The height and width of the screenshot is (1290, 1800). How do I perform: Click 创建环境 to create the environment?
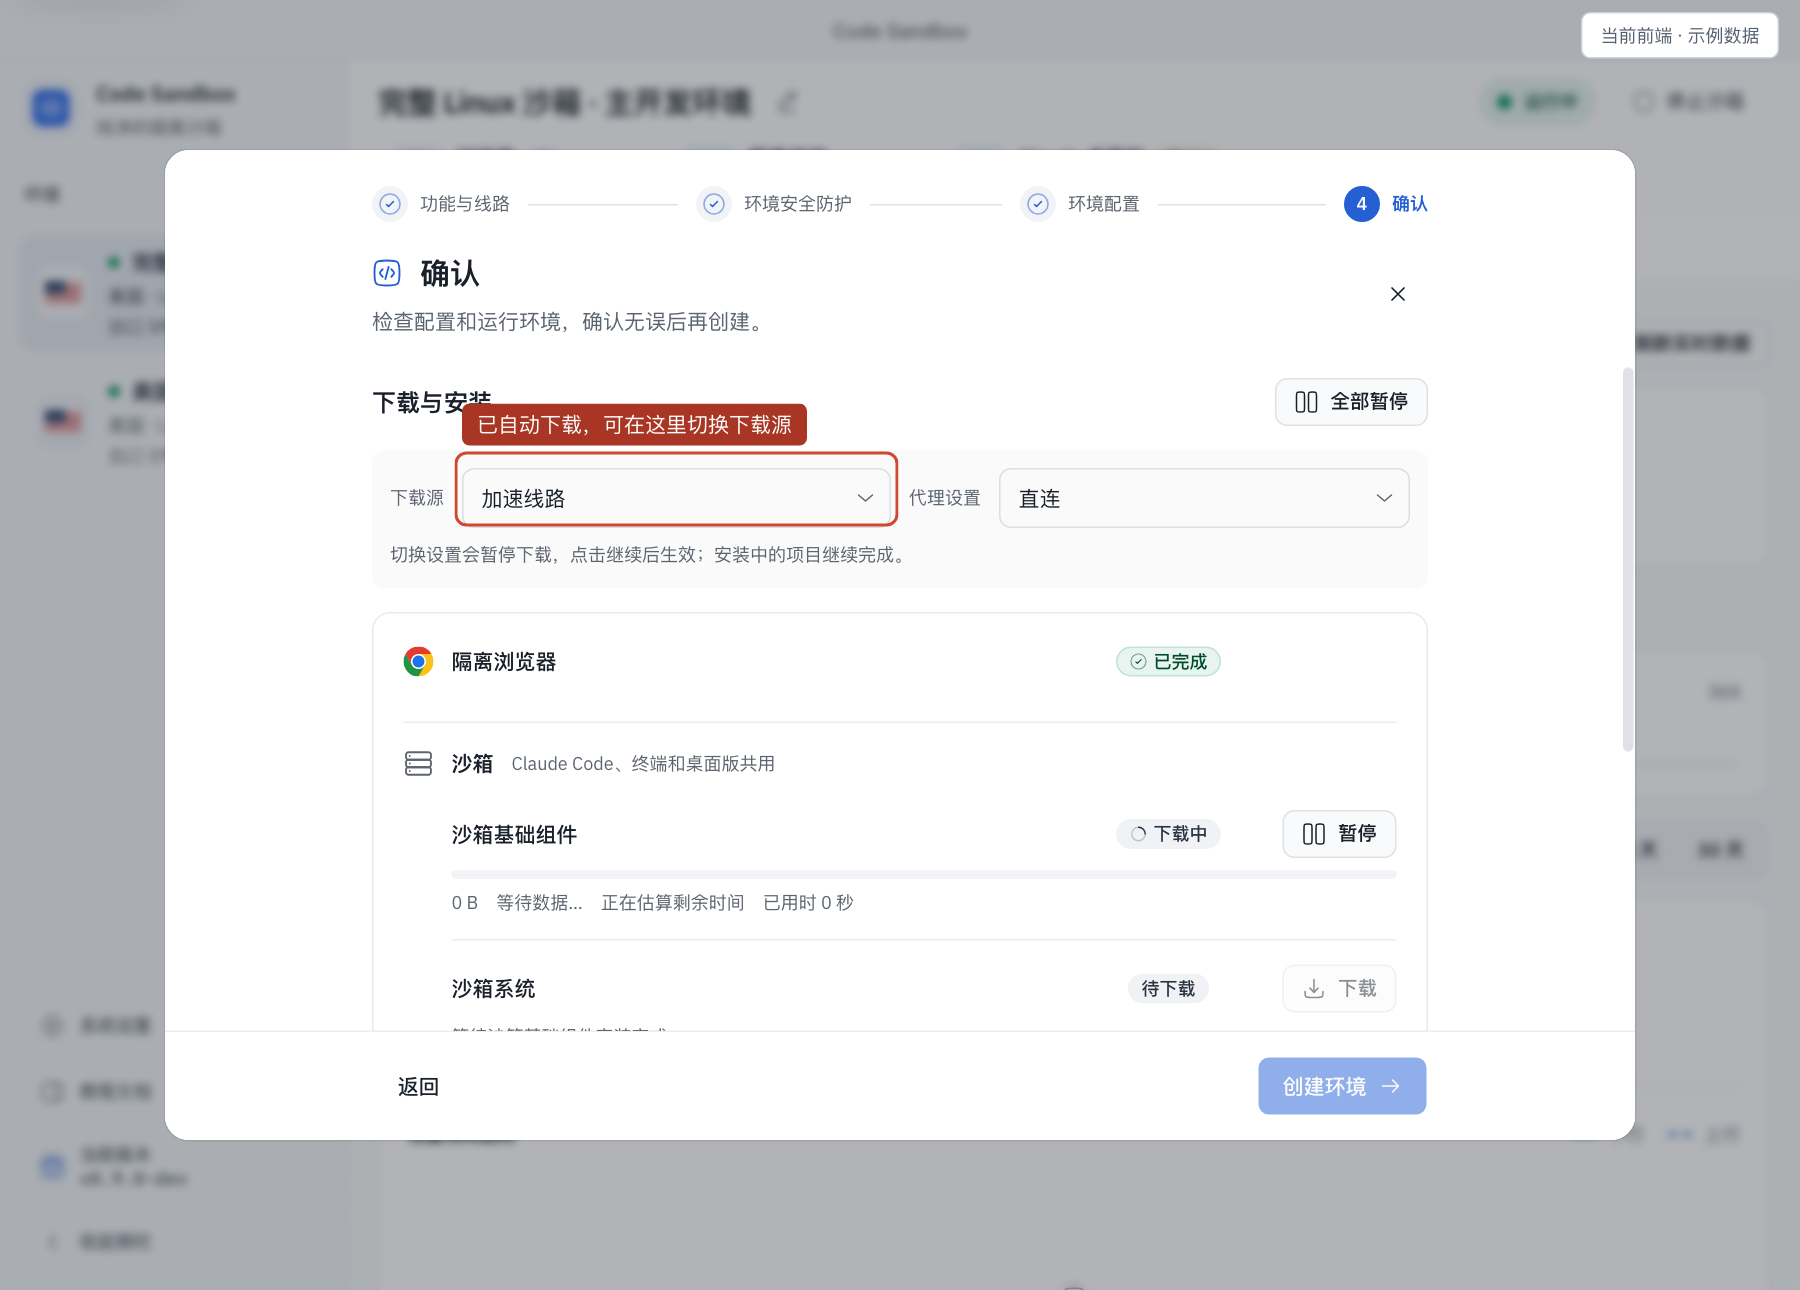tap(1342, 1086)
